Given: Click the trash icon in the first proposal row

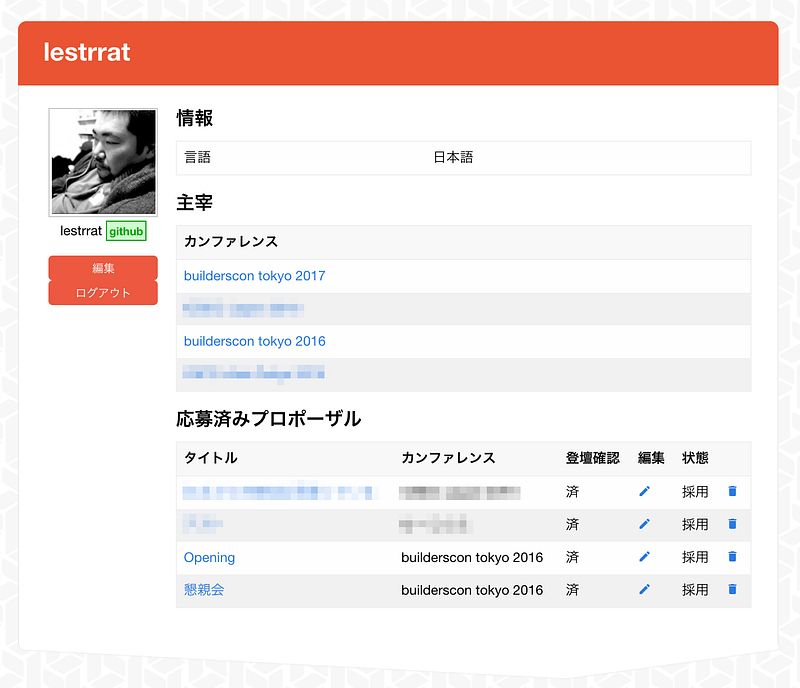Looking at the screenshot, I should point(732,491).
